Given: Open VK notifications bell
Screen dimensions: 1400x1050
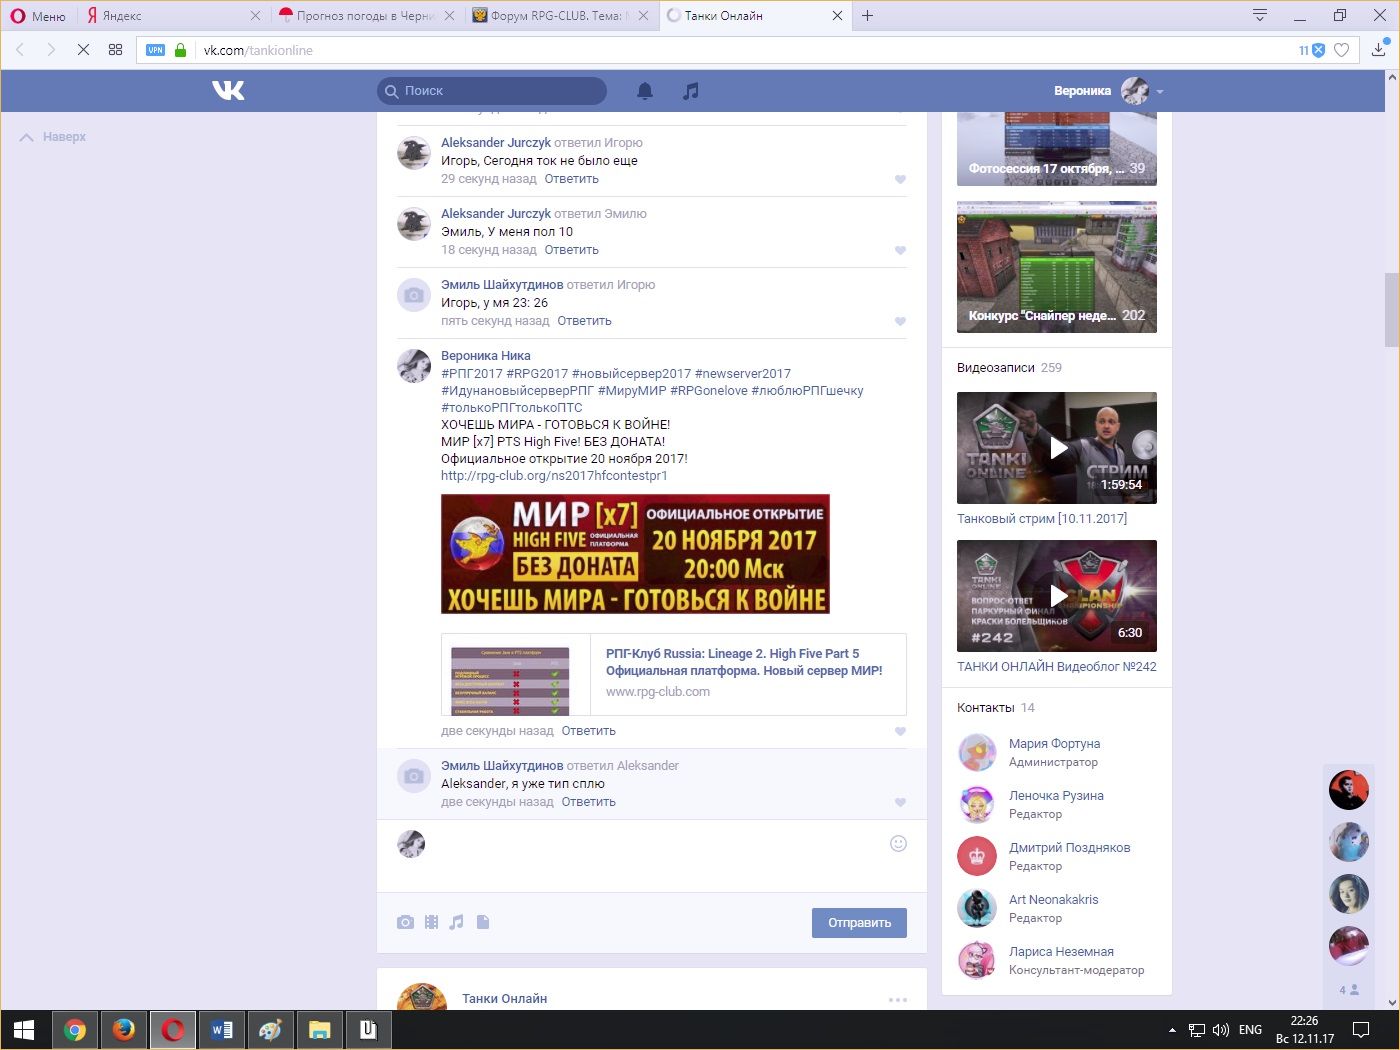Looking at the screenshot, I should coord(645,91).
